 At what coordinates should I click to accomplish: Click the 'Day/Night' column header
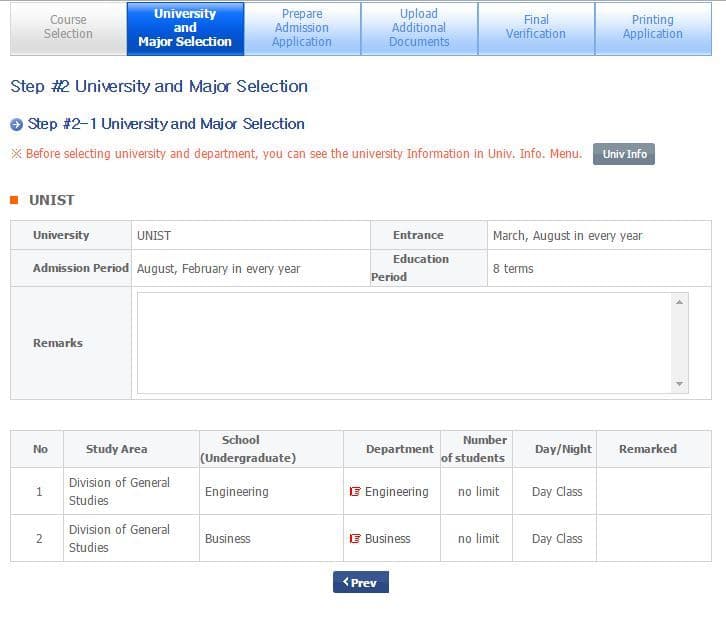[555, 449]
